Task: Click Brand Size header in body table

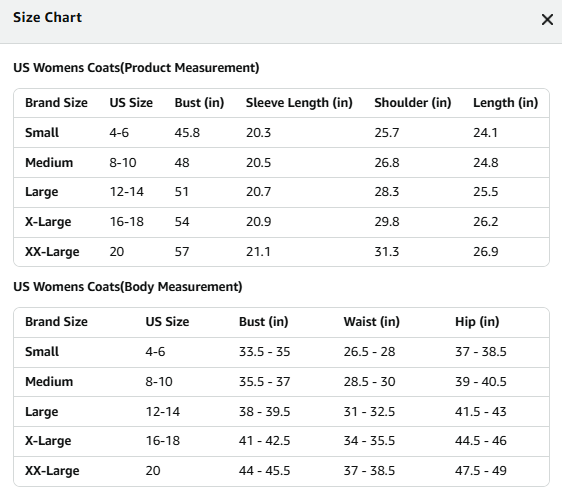Action: point(56,322)
